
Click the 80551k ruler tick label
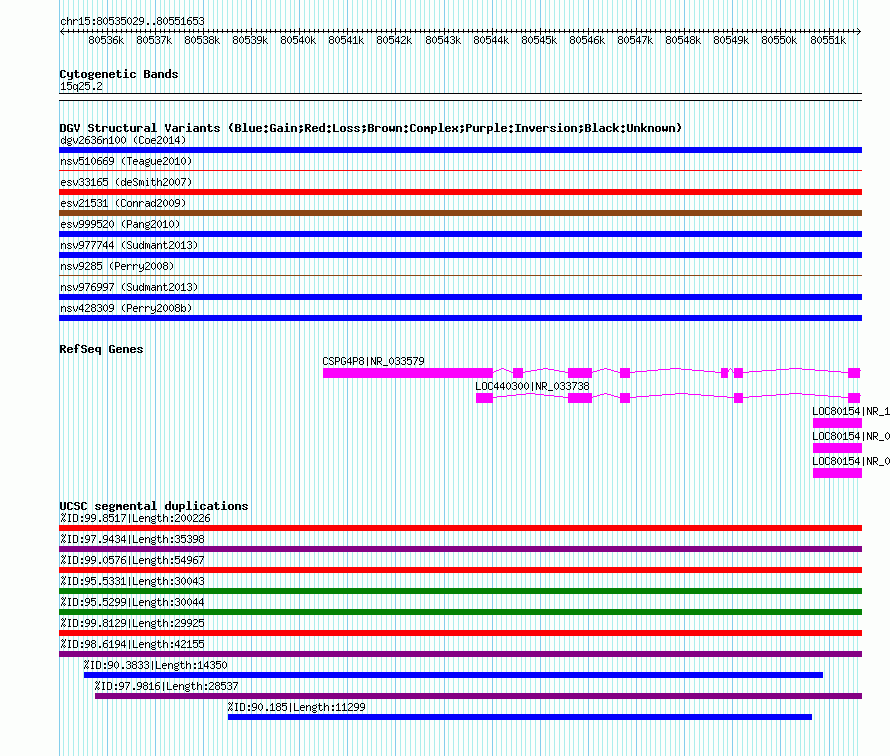828,40
